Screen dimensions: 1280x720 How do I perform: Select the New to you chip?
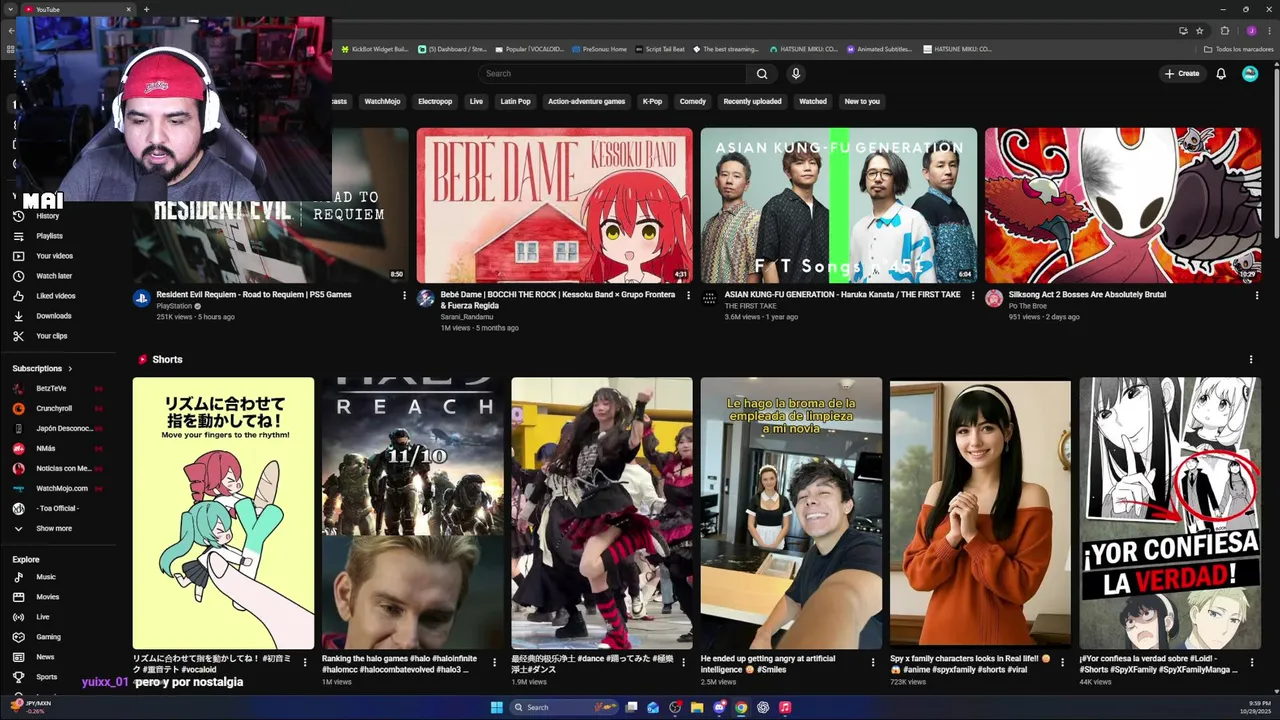[x=862, y=101]
